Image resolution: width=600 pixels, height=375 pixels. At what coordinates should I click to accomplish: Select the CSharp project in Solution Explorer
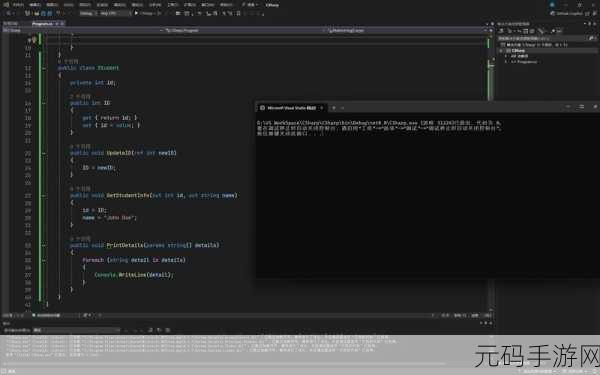(x=518, y=51)
